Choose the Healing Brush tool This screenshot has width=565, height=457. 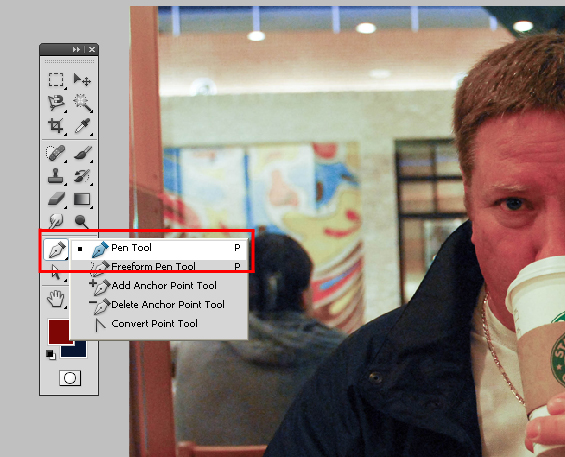click(x=56, y=153)
